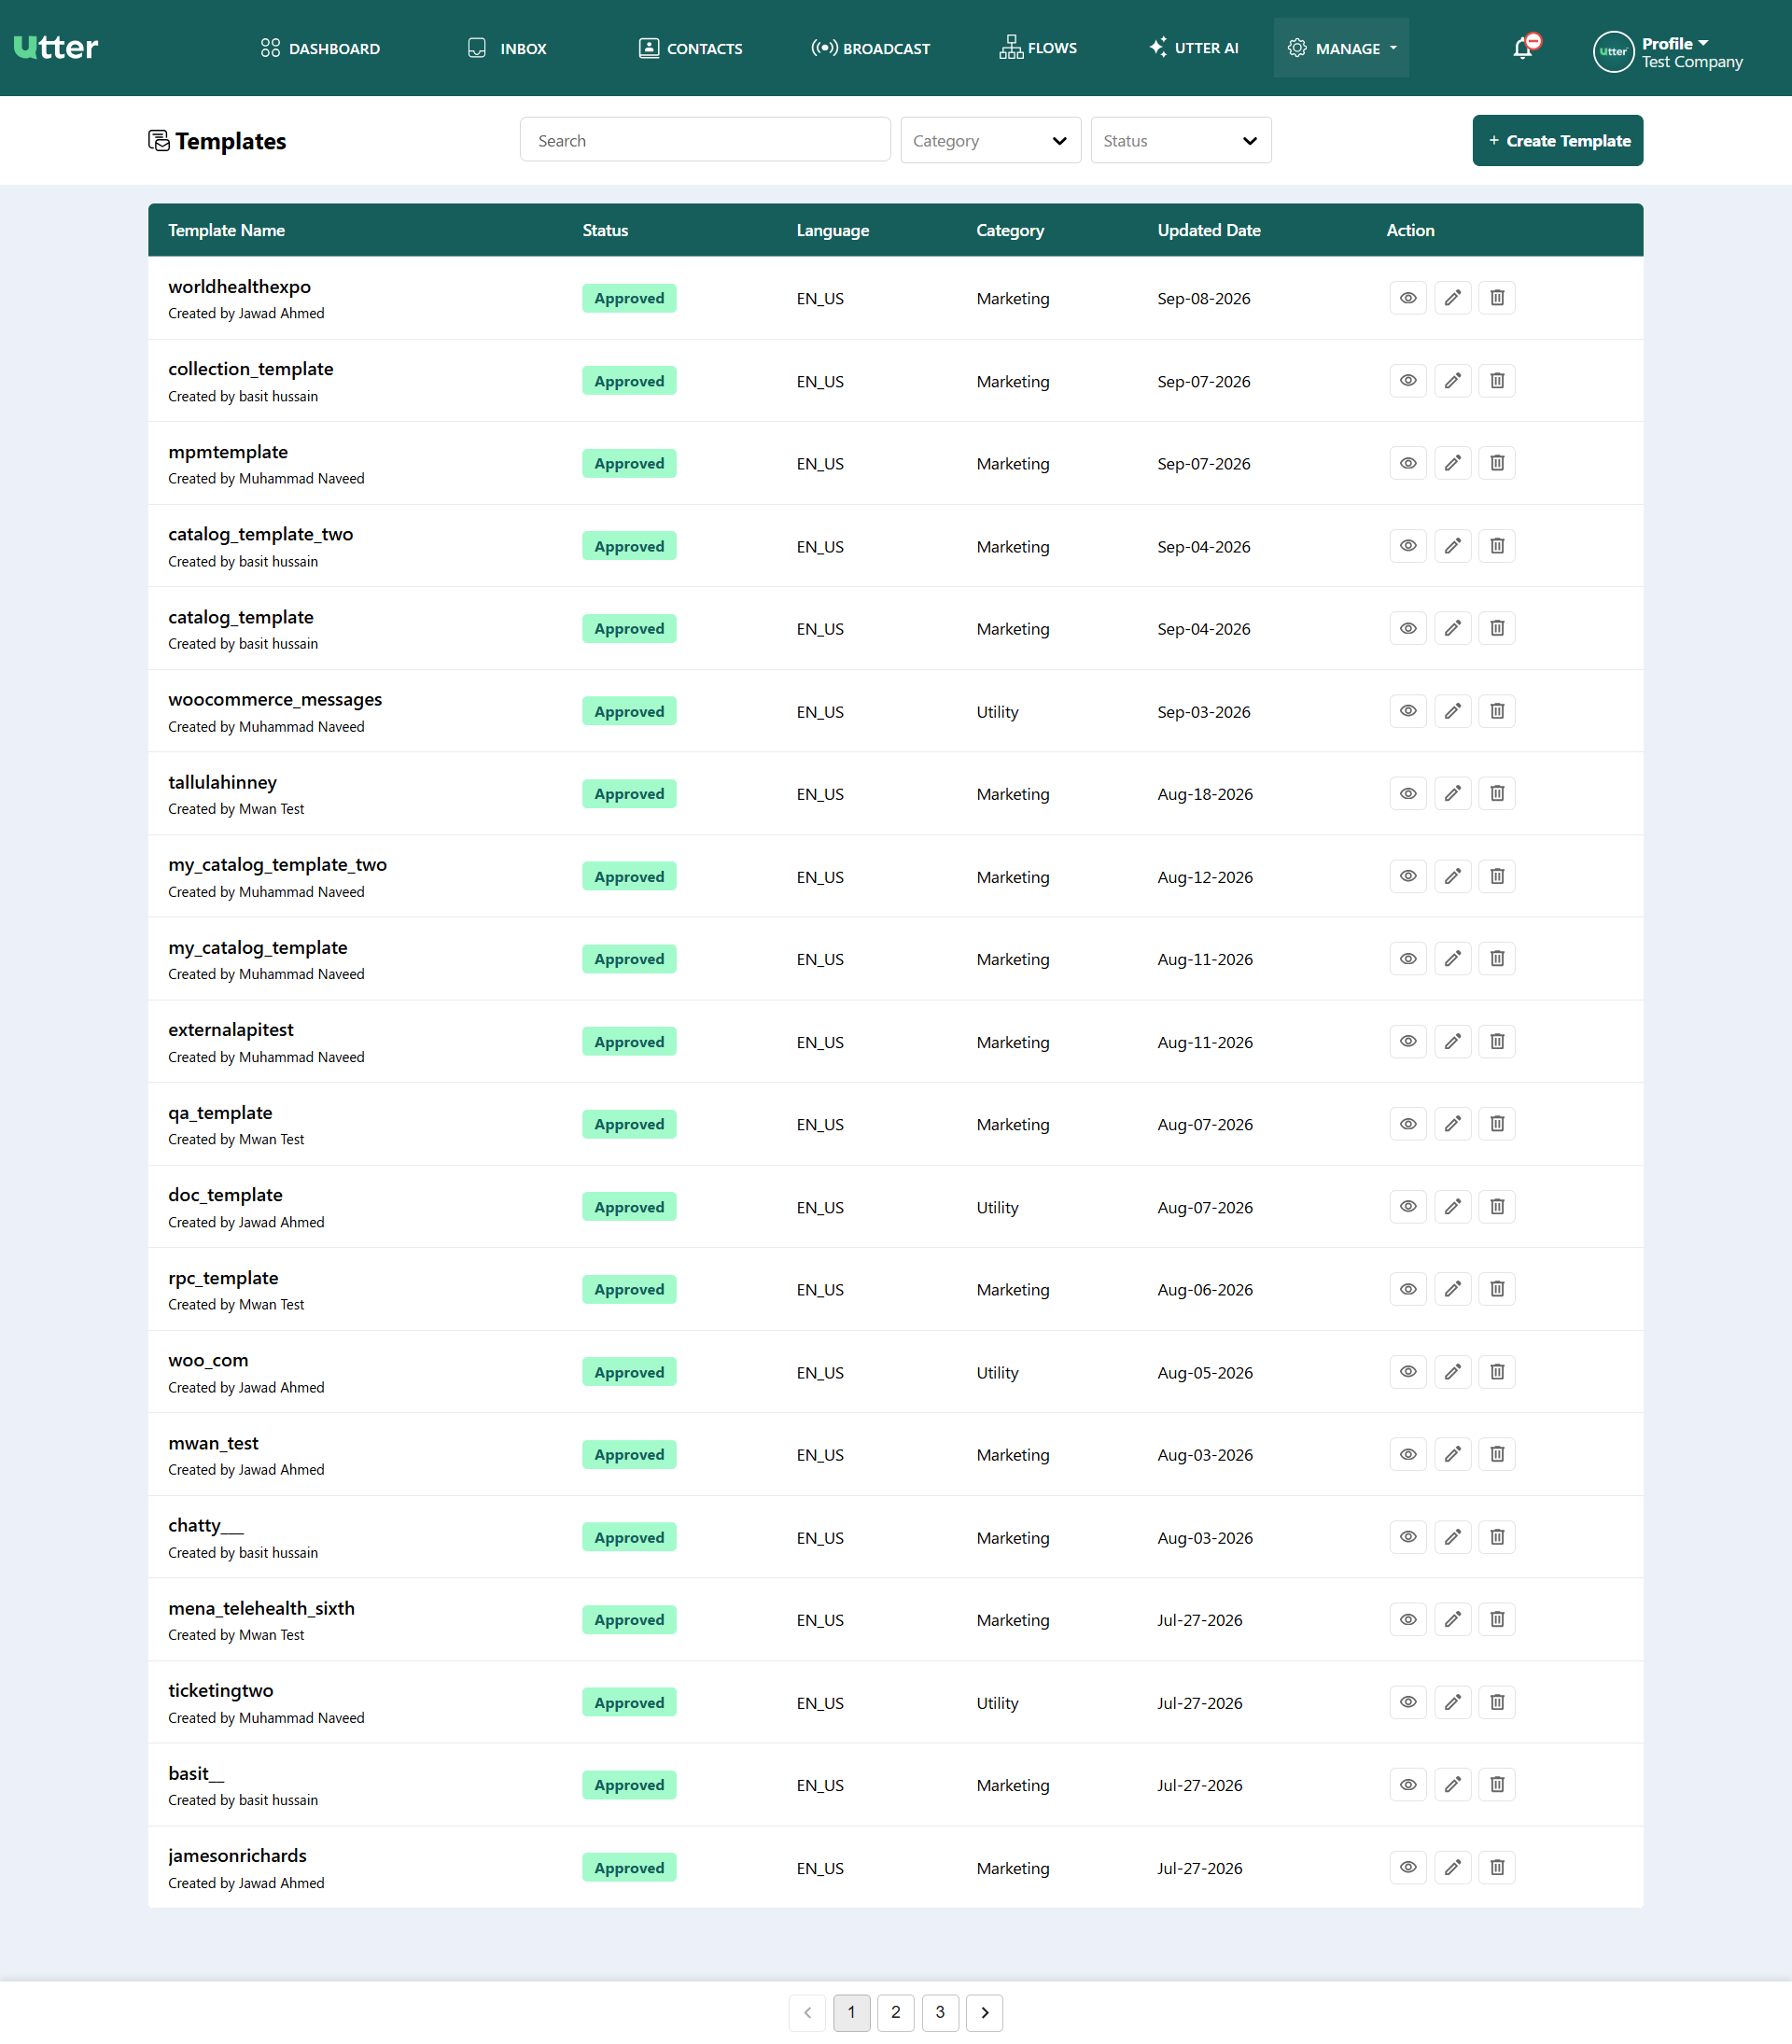Click the Utter logo in header

[56, 47]
